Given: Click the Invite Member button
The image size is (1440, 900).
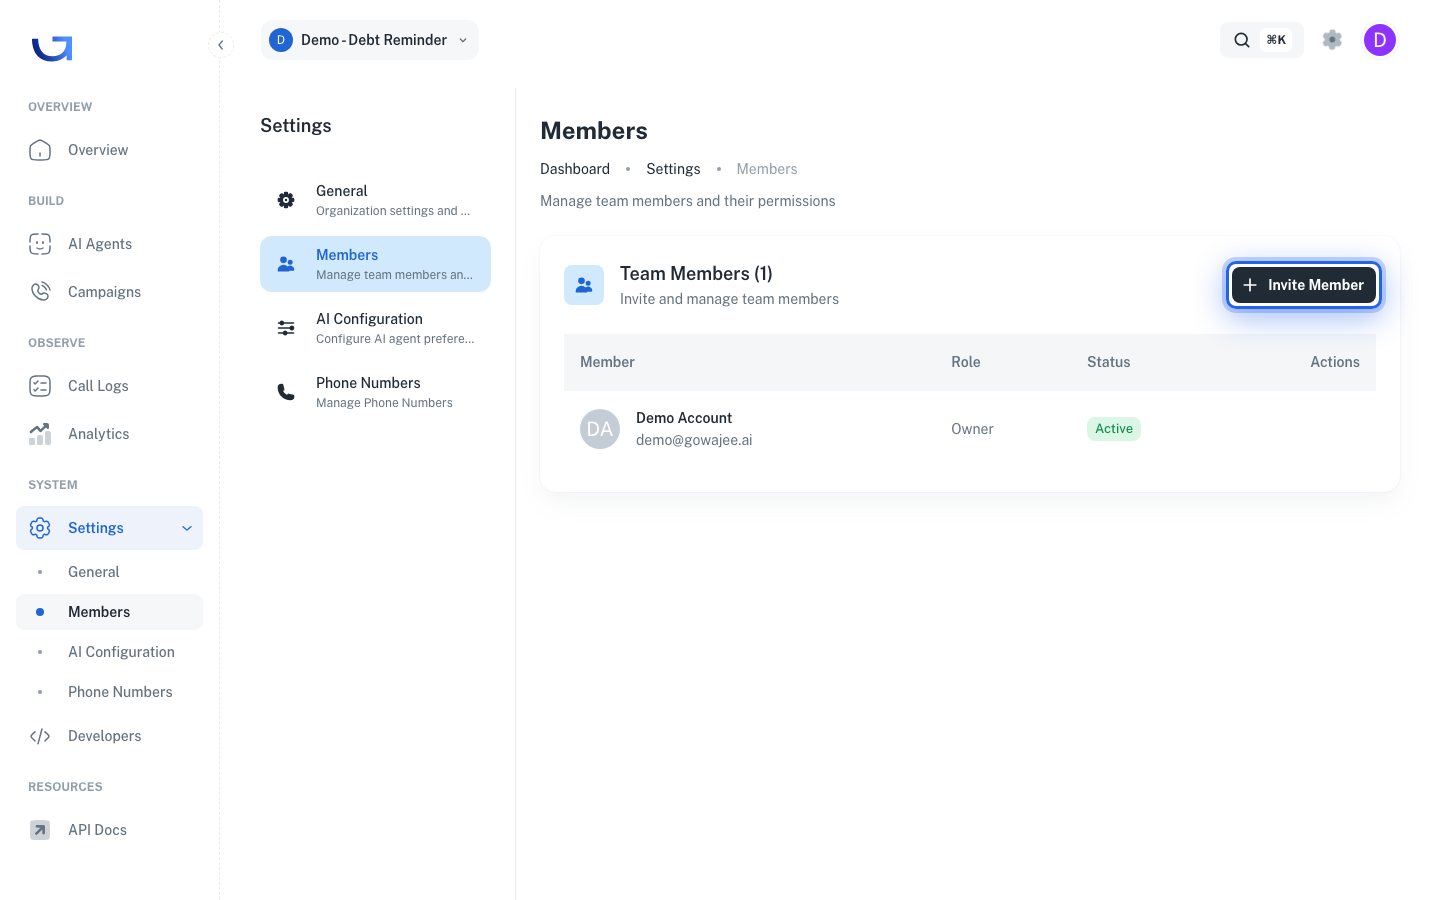Looking at the screenshot, I should [1304, 285].
